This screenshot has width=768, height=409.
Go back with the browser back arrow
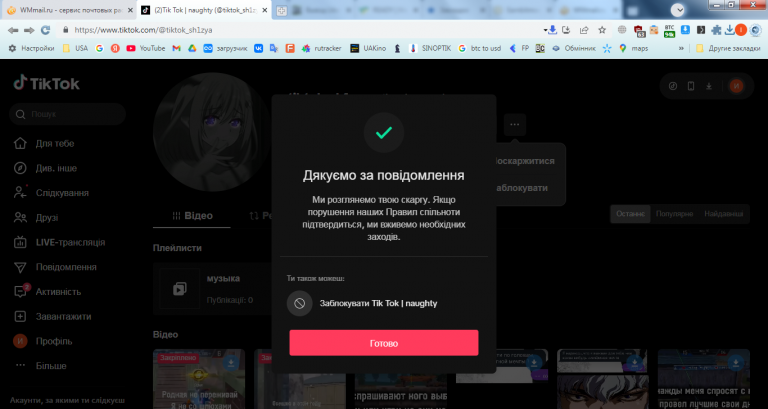pyautogui.click(x=13, y=30)
